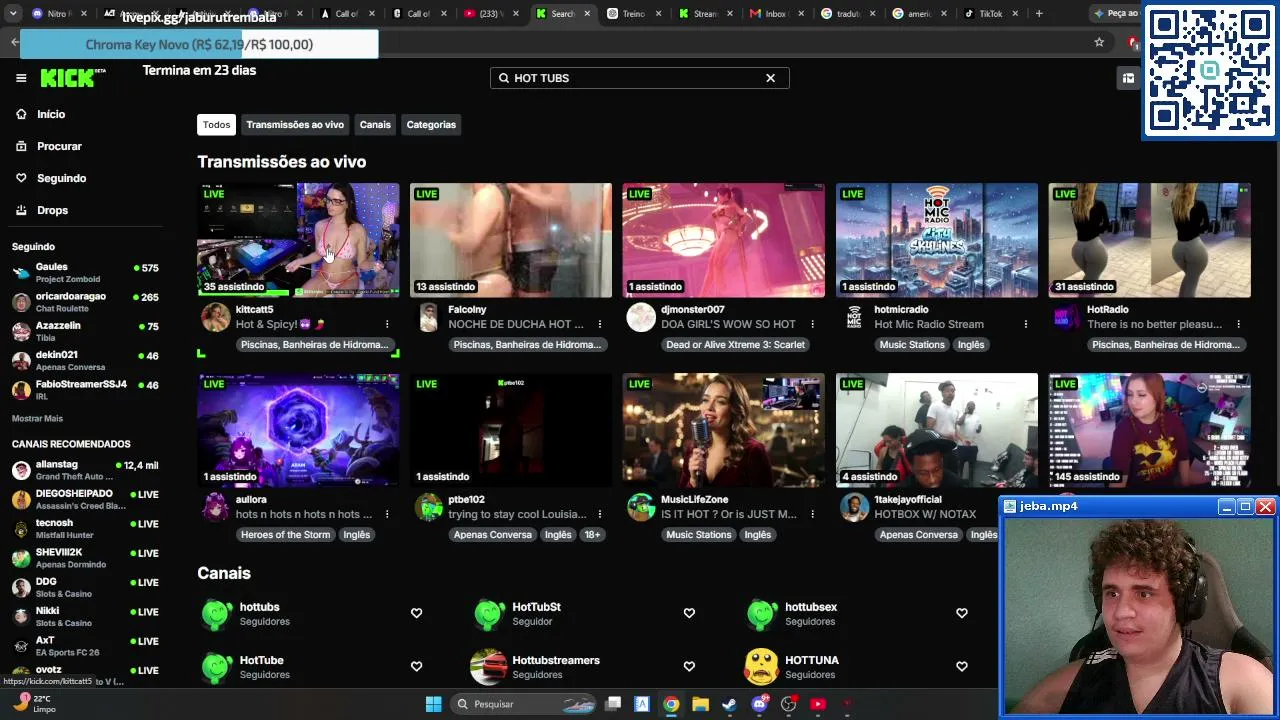The height and width of the screenshot is (720, 1280).
Task: Follow the hottubs channel
Action: [x=416, y=613]
